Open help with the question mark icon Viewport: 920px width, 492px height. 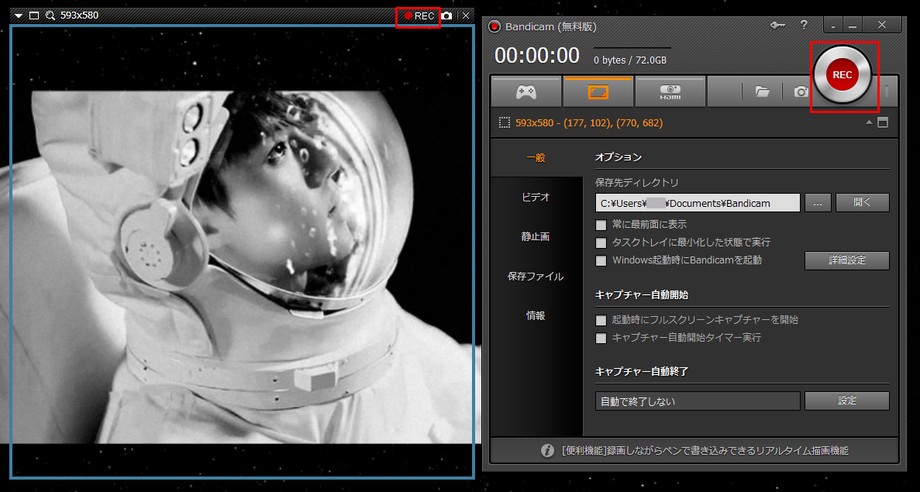(x=804, y=24)
